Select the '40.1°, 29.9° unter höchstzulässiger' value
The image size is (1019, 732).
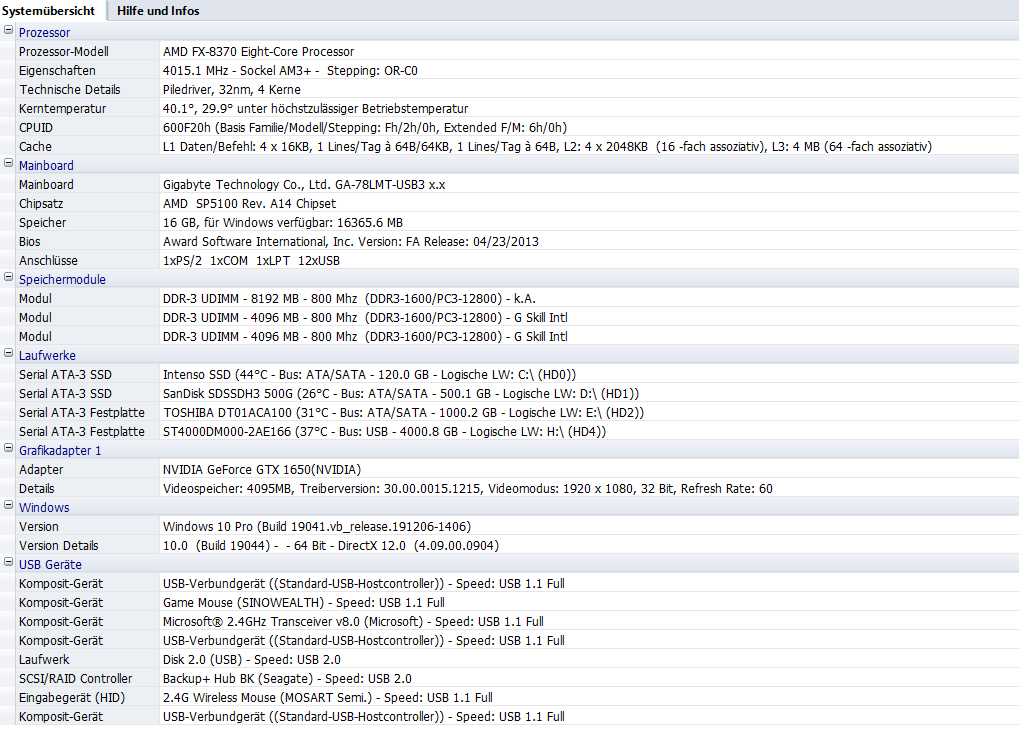click(x=315, y=109)
